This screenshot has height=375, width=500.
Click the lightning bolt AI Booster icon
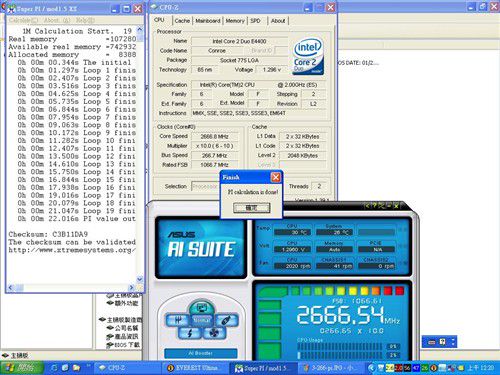pos(190,333)
